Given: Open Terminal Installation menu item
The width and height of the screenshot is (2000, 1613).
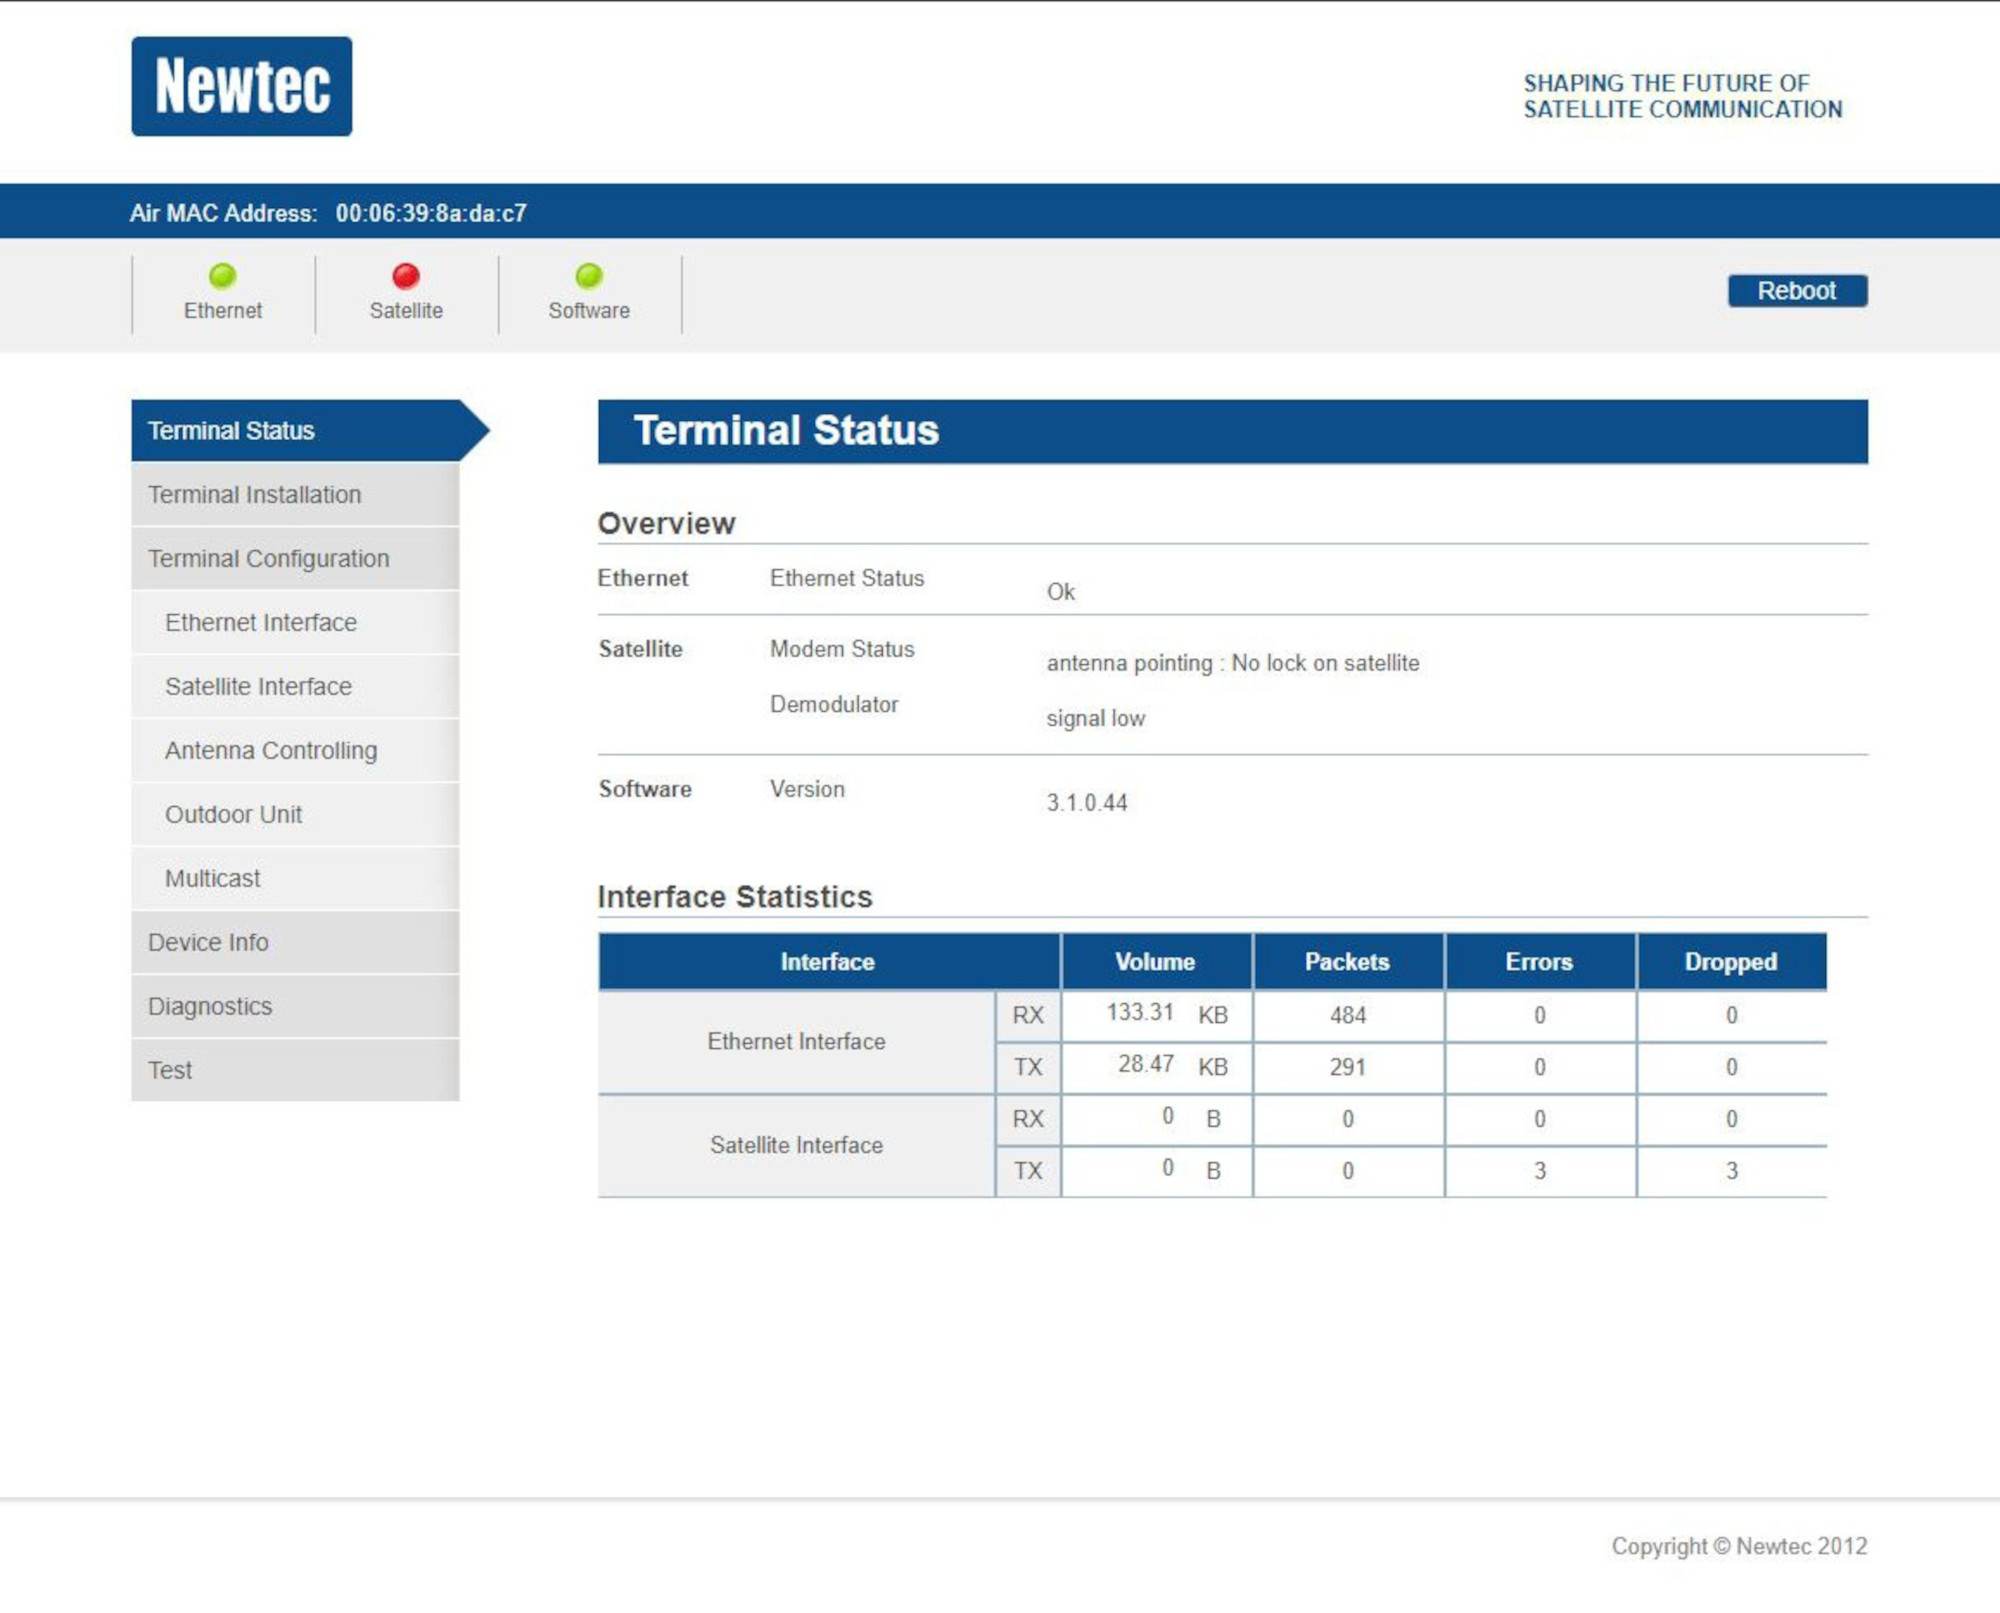Looking at the screenshot, I should click(x=254, y=495).
